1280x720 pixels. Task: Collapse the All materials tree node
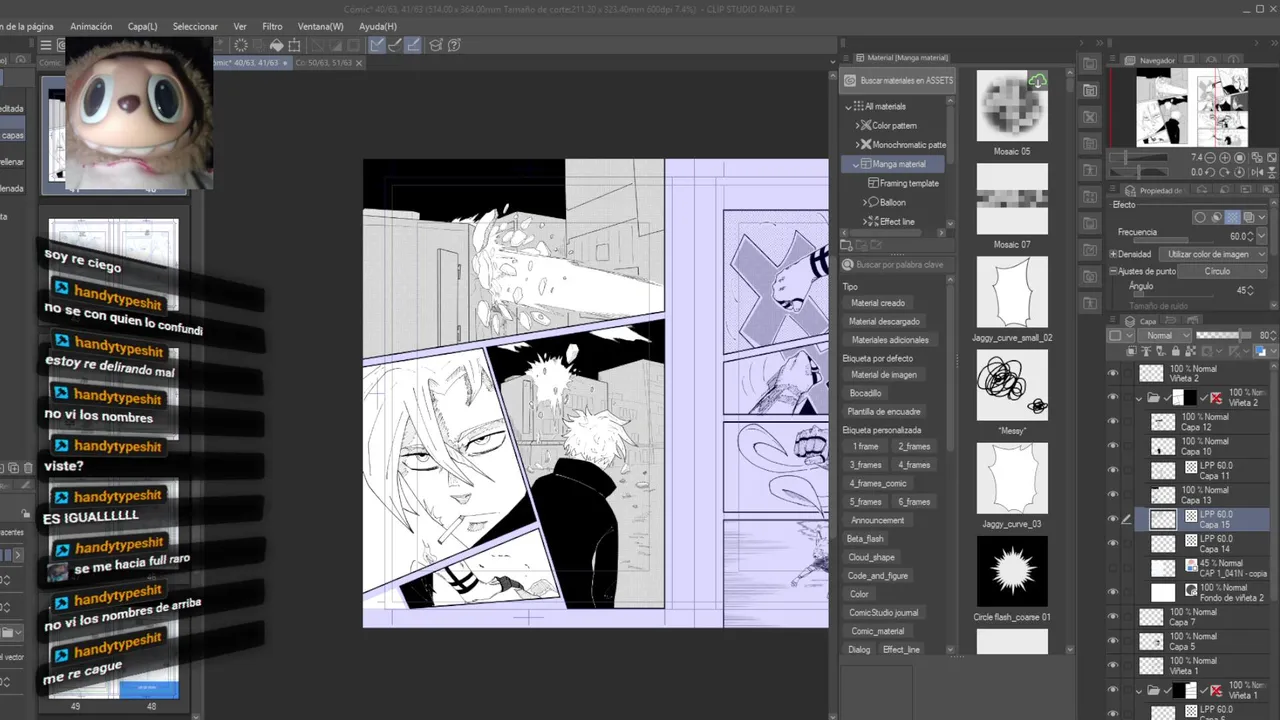point(849,107)
